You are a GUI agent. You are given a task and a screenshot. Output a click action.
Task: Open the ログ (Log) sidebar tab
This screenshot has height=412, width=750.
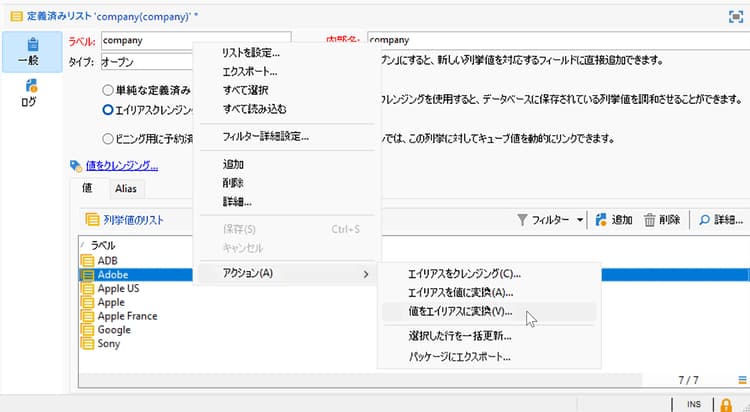pos(30,93)
